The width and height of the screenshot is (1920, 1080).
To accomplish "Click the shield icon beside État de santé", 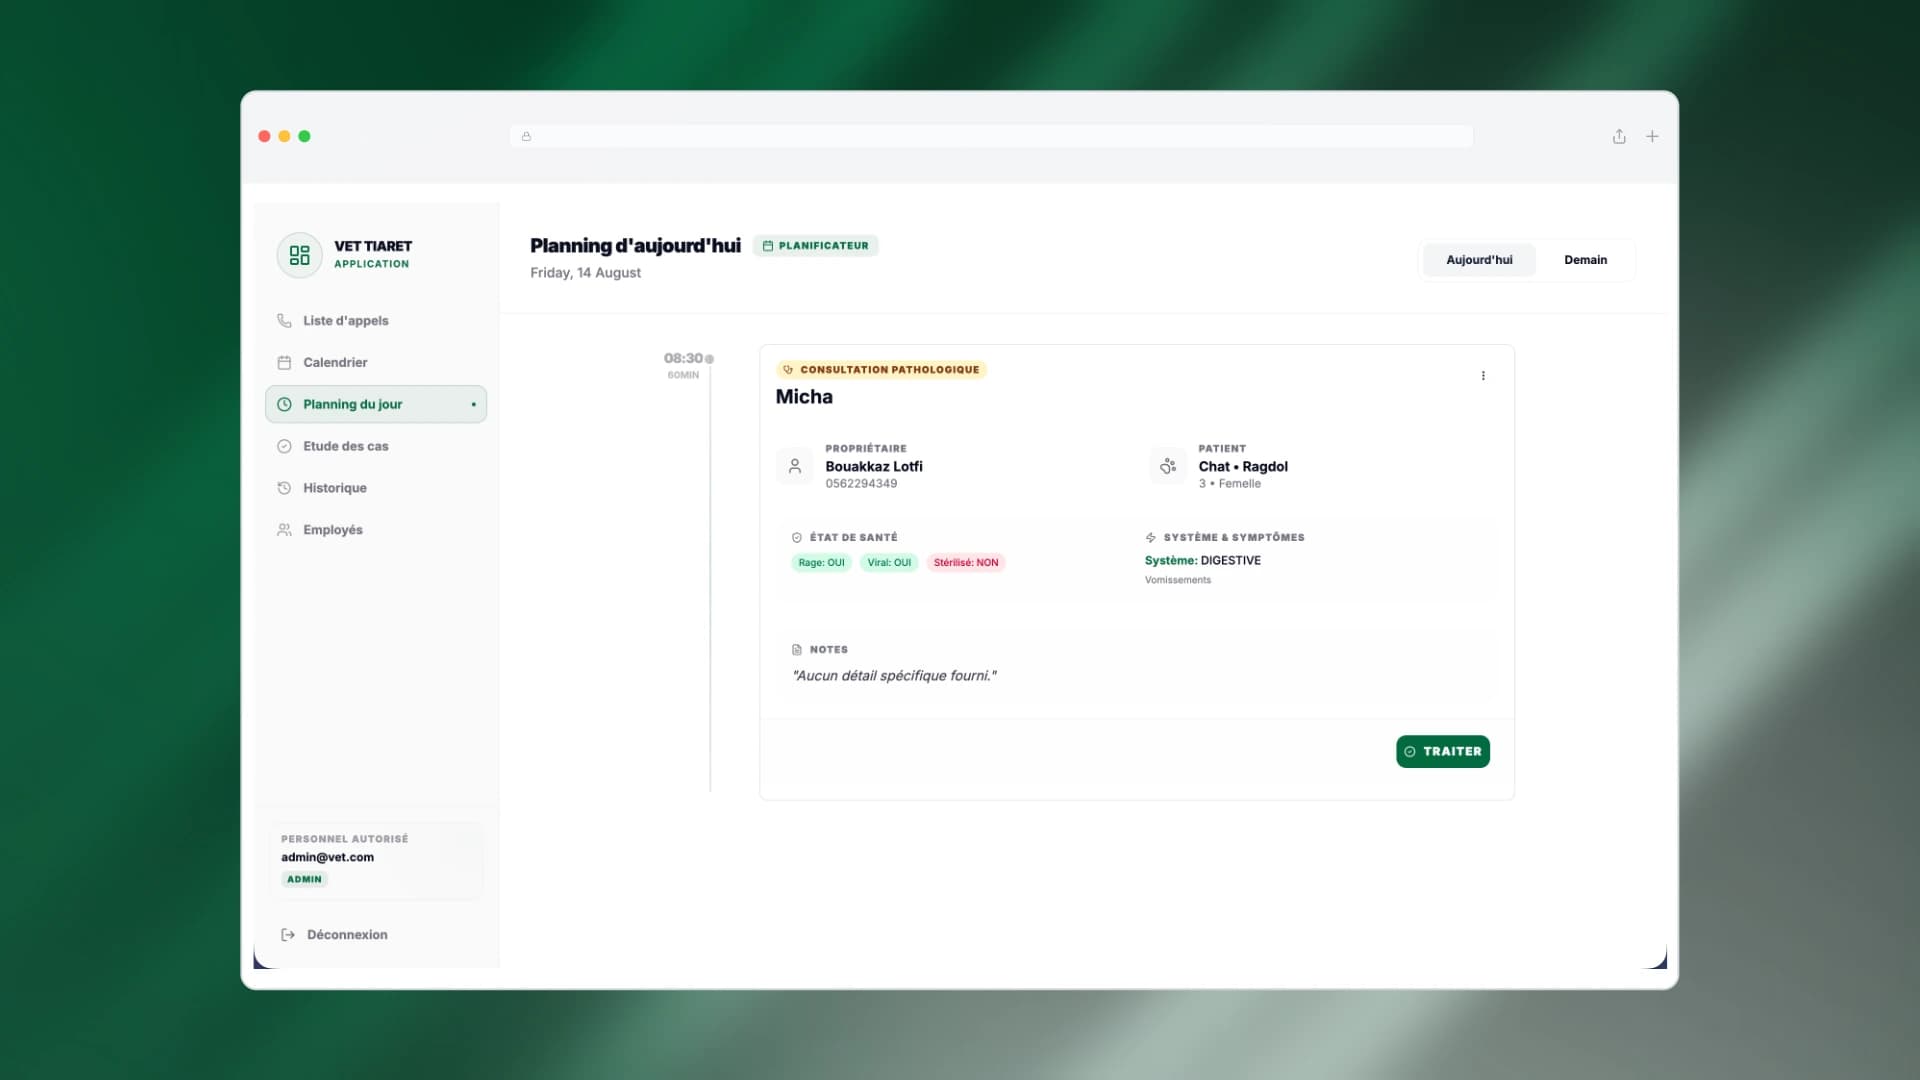I will coord(797,538).
